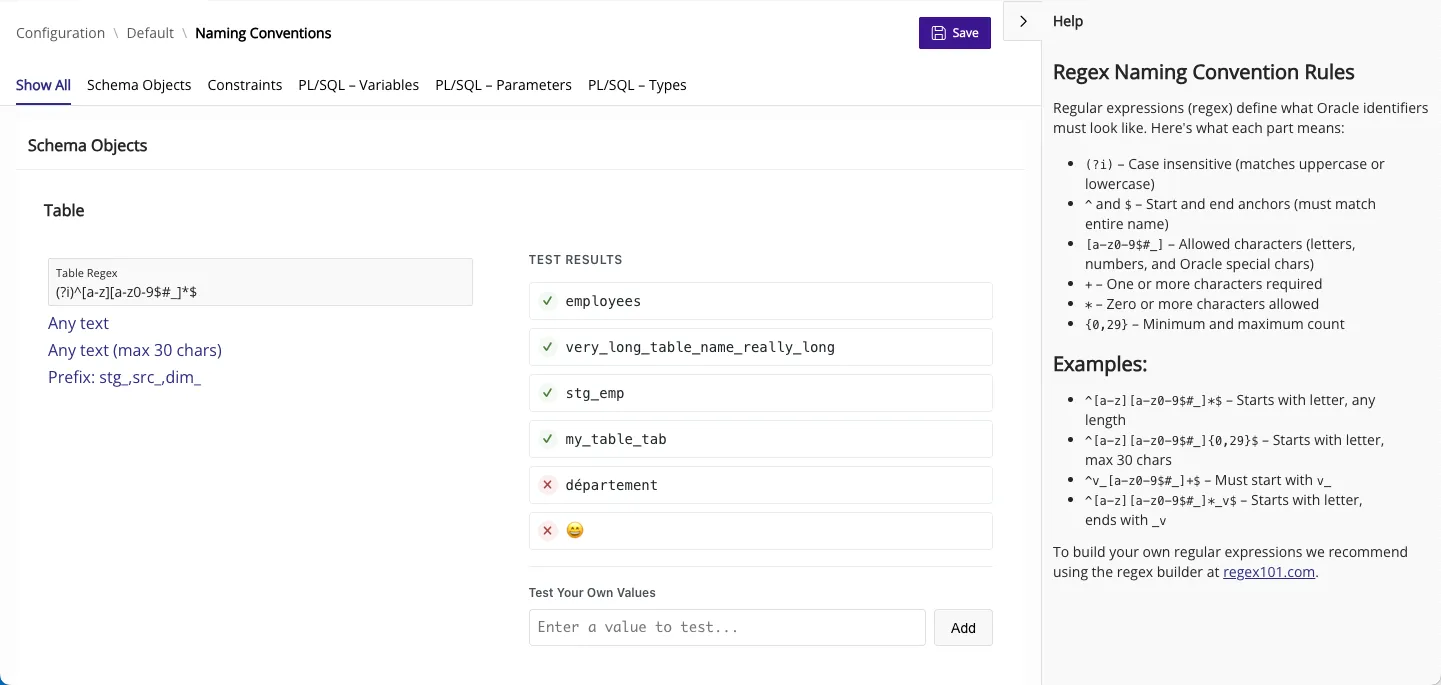Click the smiley emoji test value
The width and height of the screenshot is (1441, 685).
coord(574,531)
